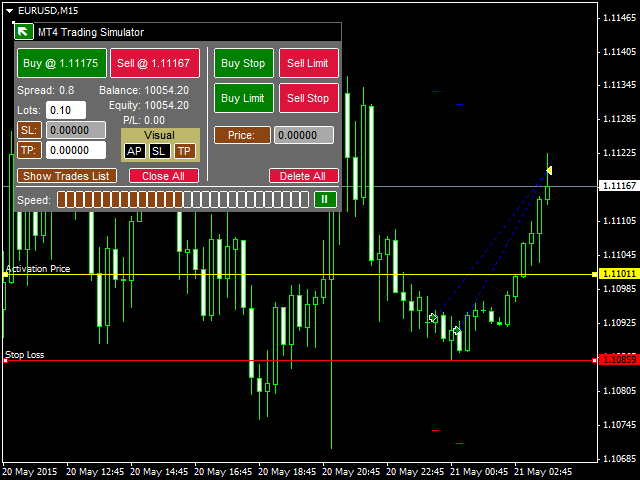Click the Equity: 10054.20 readout
Image resolution: width=640 pixels, height=480 pixels.
(149, 105)
